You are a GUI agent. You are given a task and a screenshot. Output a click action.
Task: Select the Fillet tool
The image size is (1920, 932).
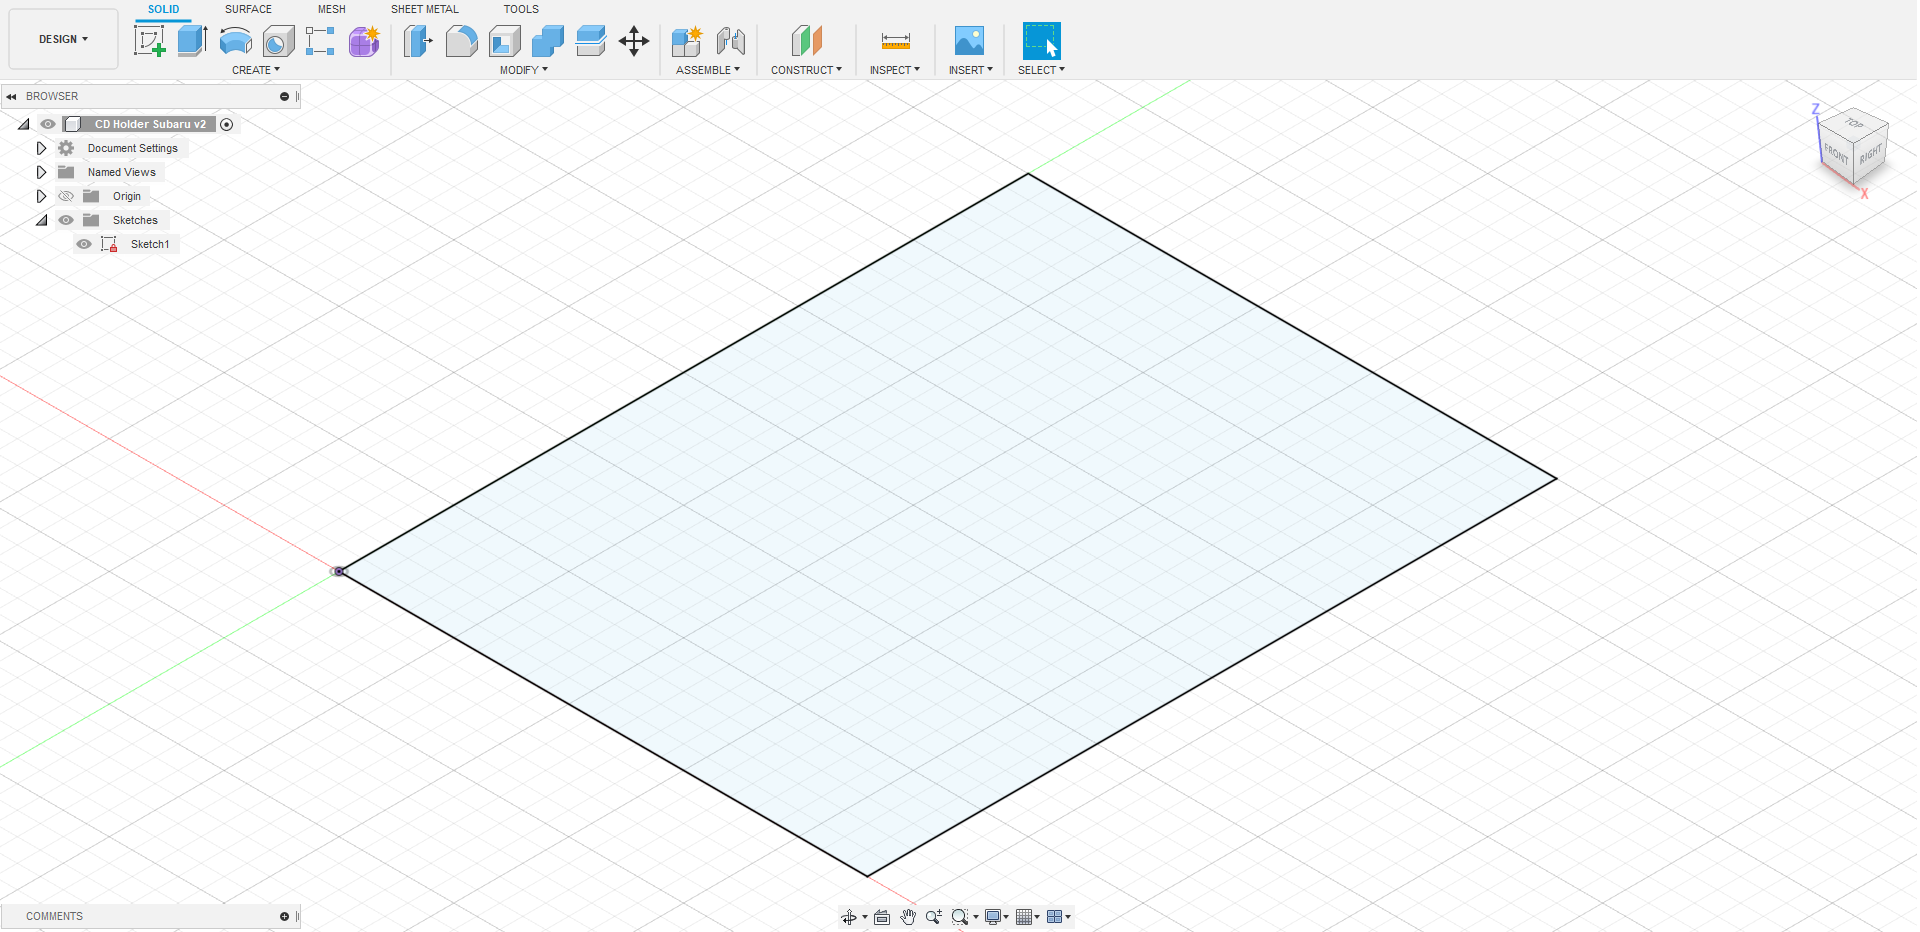[x=461, y=41]
